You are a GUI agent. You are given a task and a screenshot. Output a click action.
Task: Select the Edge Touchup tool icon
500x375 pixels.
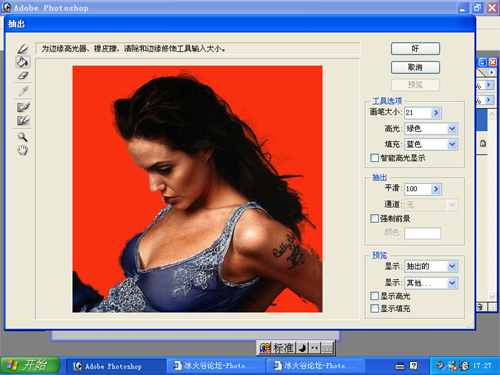click(23, 120)
